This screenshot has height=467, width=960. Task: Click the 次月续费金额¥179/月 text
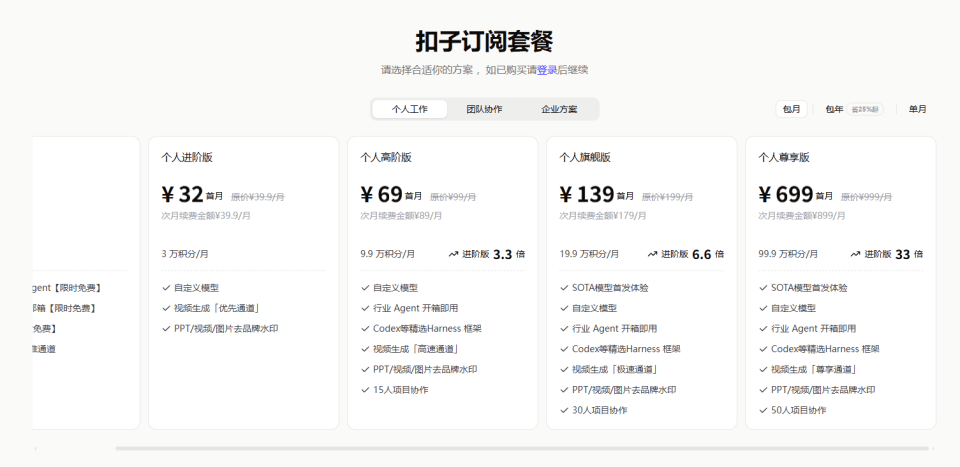point(602,215)
